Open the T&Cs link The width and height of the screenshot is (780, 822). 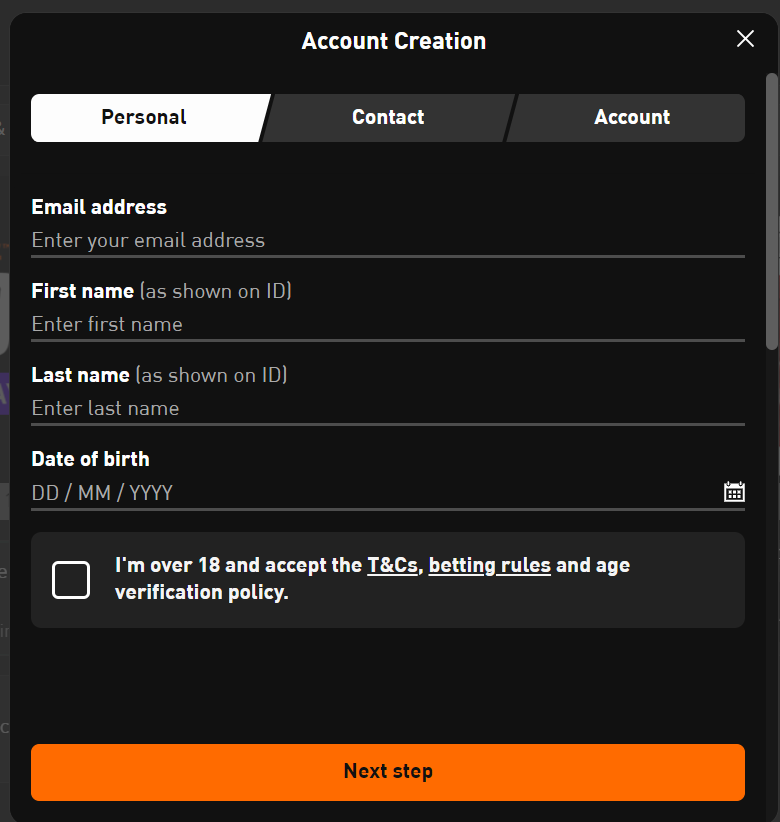click(x=392, y=565)
